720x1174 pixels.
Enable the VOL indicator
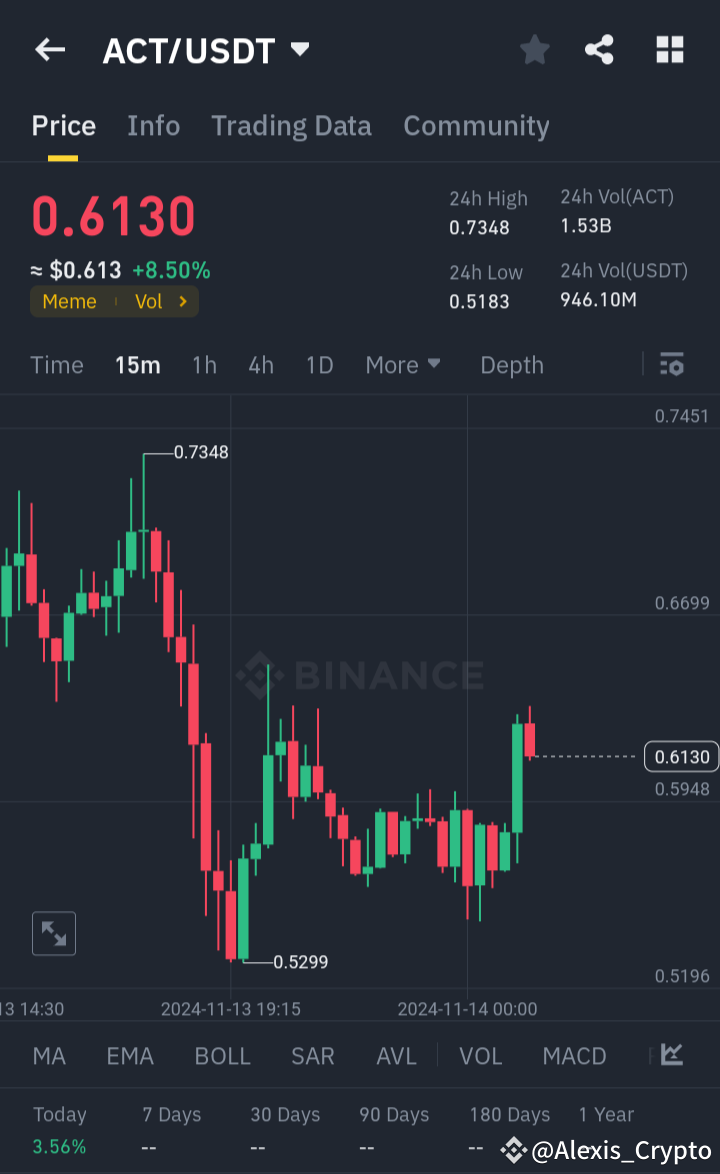click(x=481, y=1055)
